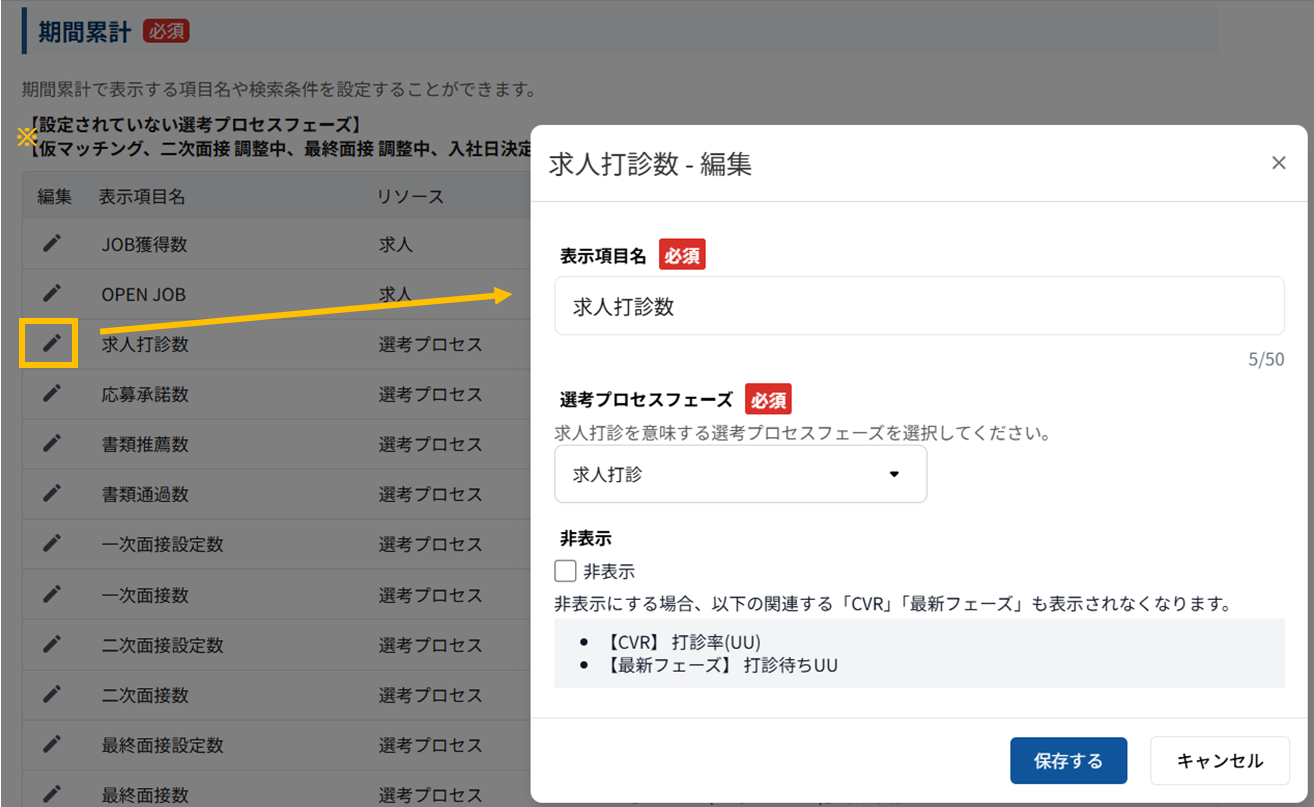
Task: Open edit for 応募承諾数 row
Action: point(52,394)
